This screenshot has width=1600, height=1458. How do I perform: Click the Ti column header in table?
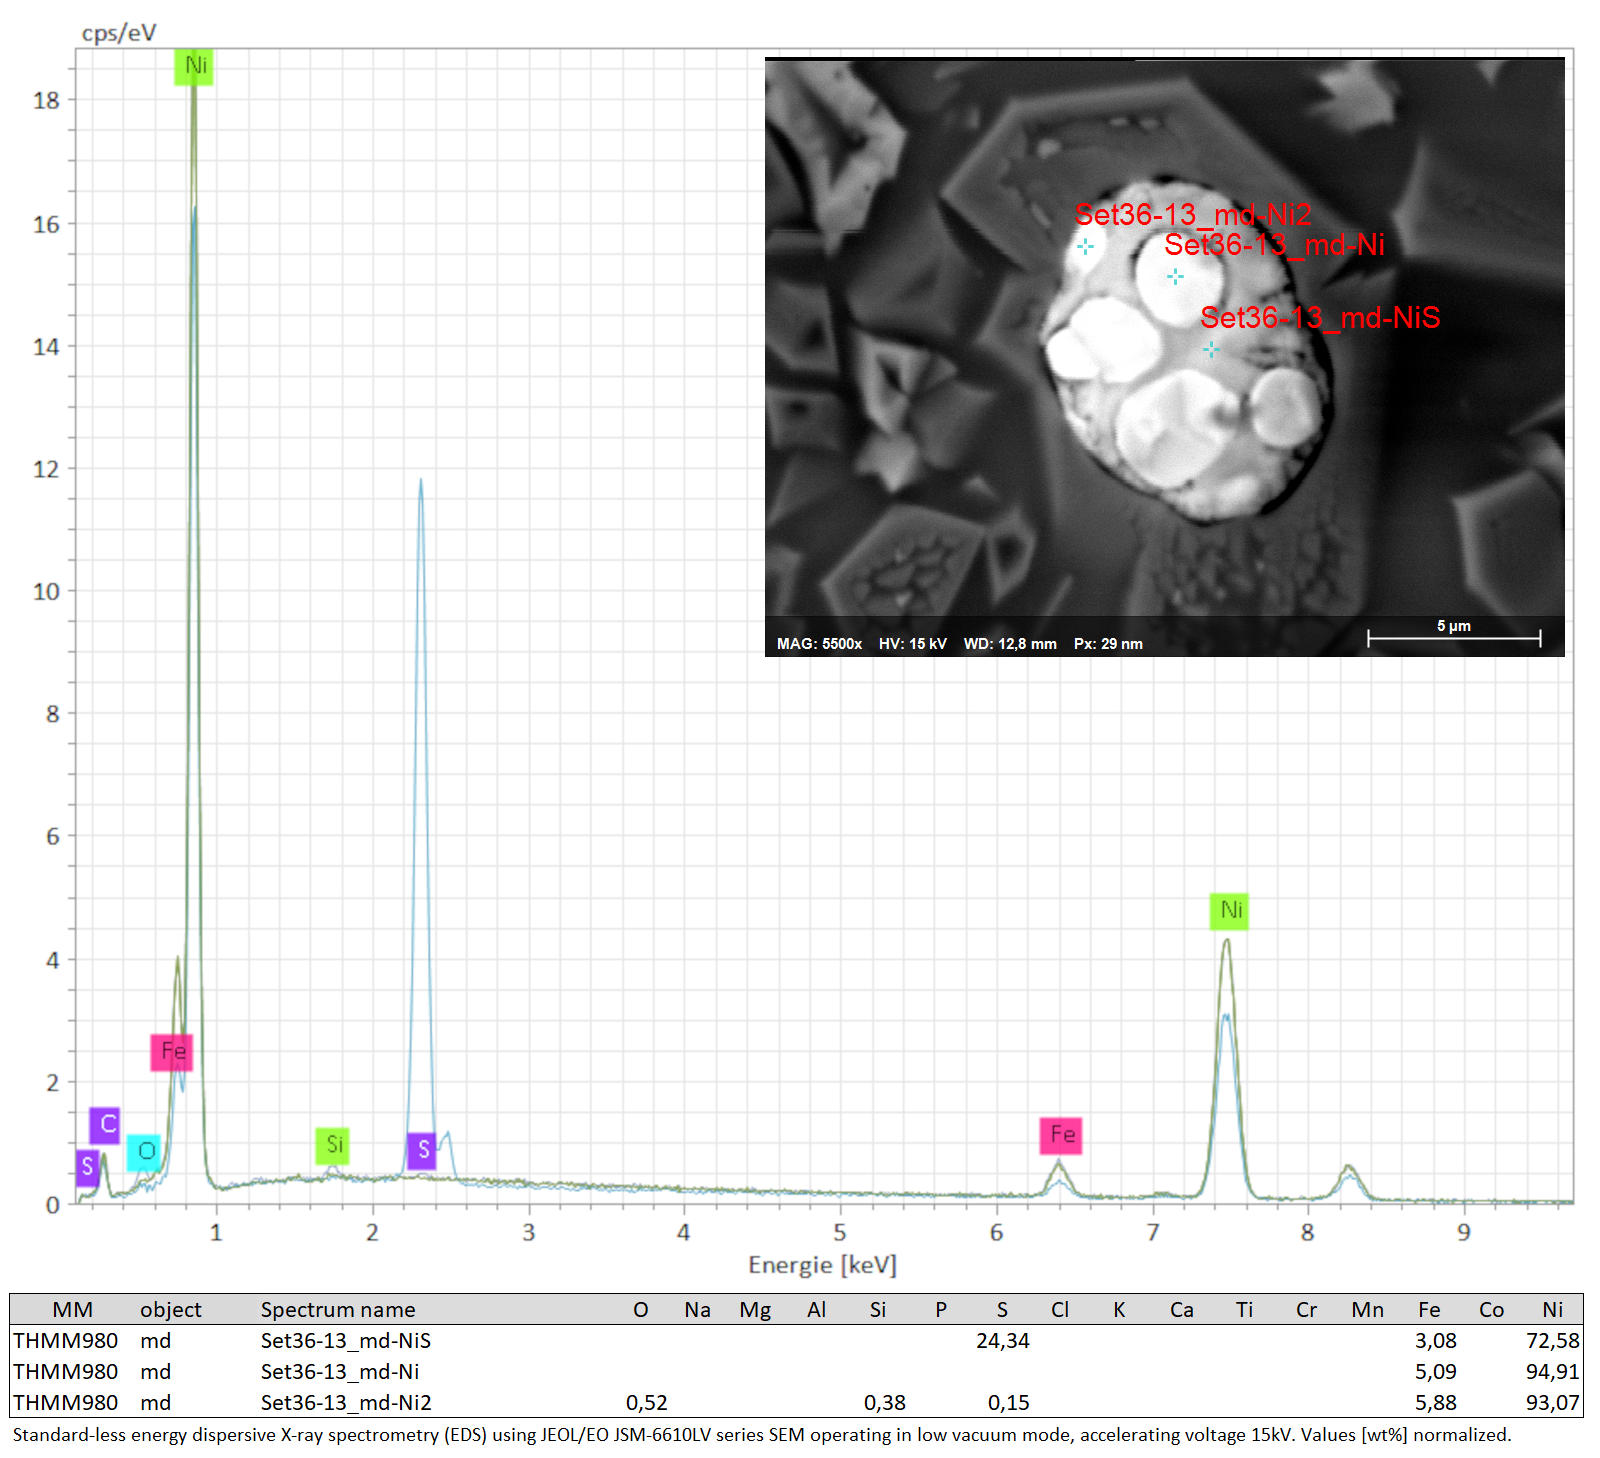[1244, 1310]
